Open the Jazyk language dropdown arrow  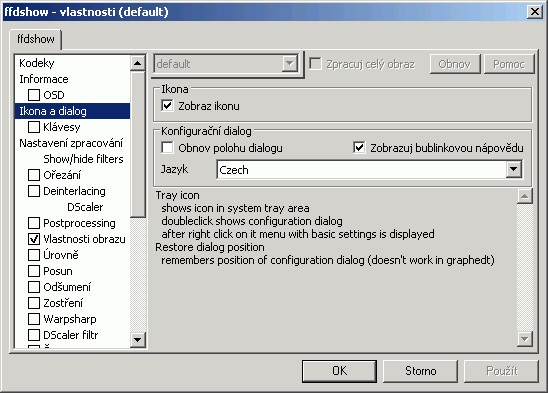[x=513, y=170]
